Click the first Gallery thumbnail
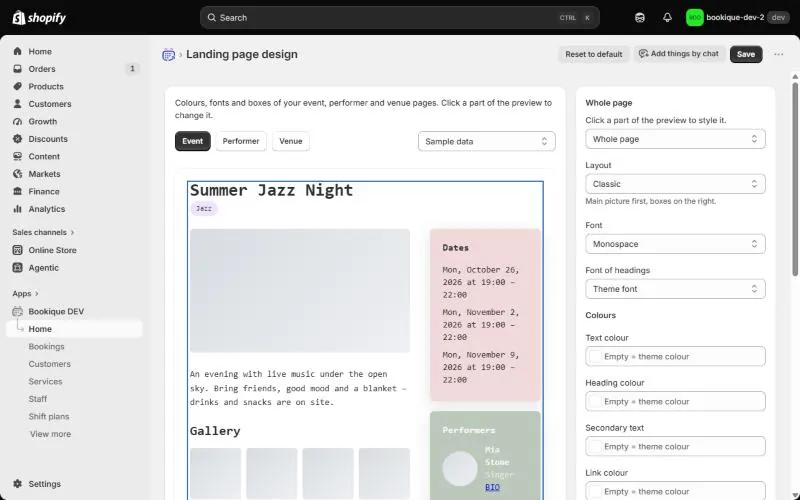Screen dimensions: 800x500 coord(216,473)
